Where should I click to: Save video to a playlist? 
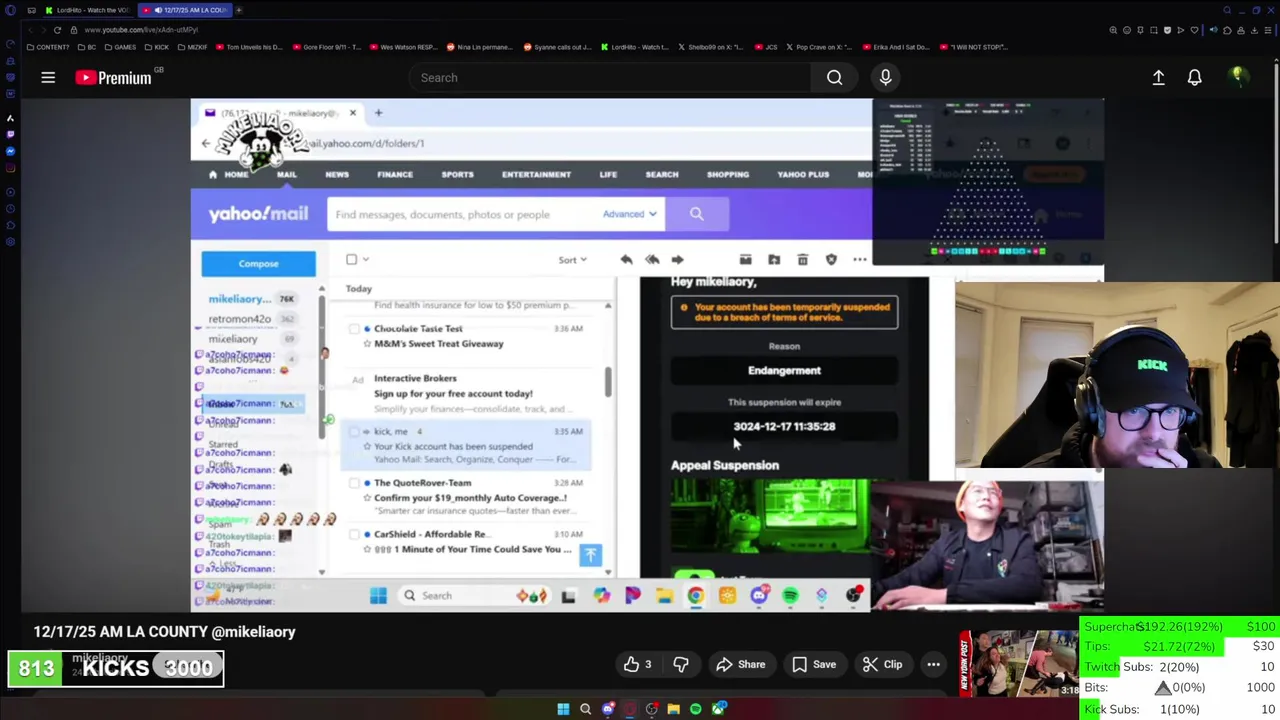(x=814, y=664)
